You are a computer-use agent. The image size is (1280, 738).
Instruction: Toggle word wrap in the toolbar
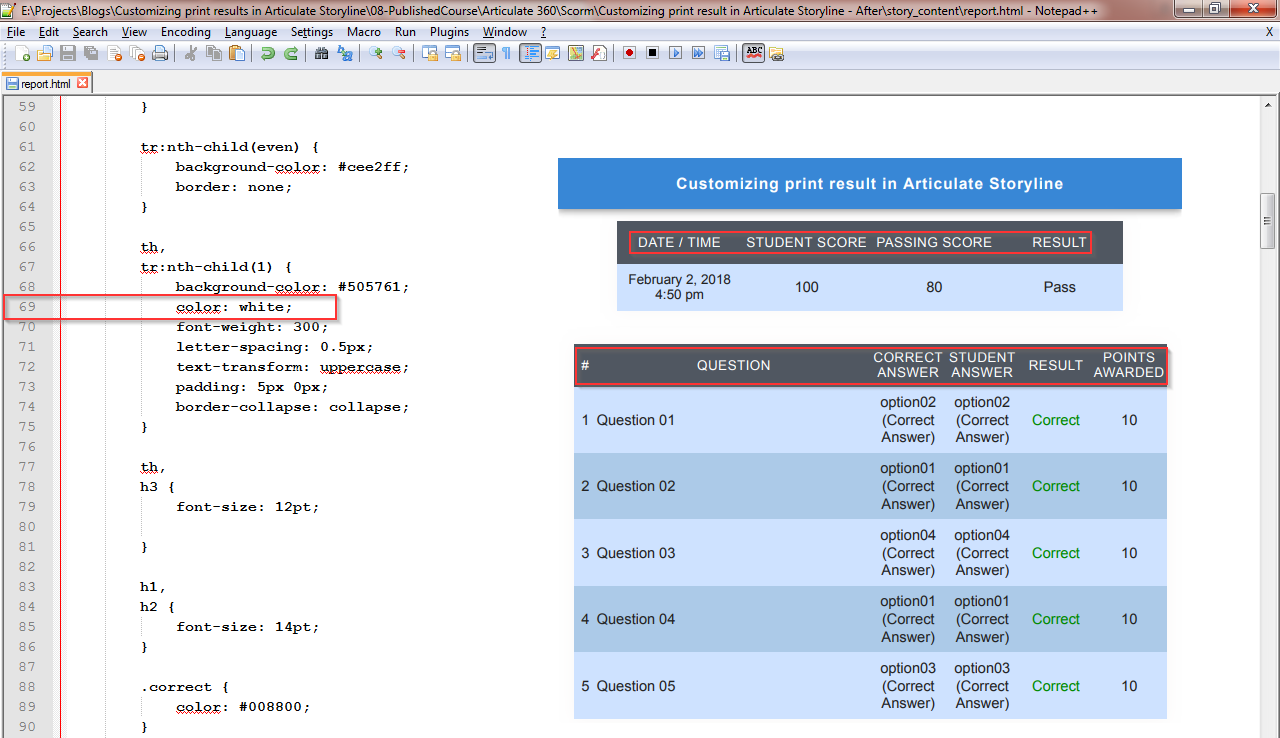484,53
